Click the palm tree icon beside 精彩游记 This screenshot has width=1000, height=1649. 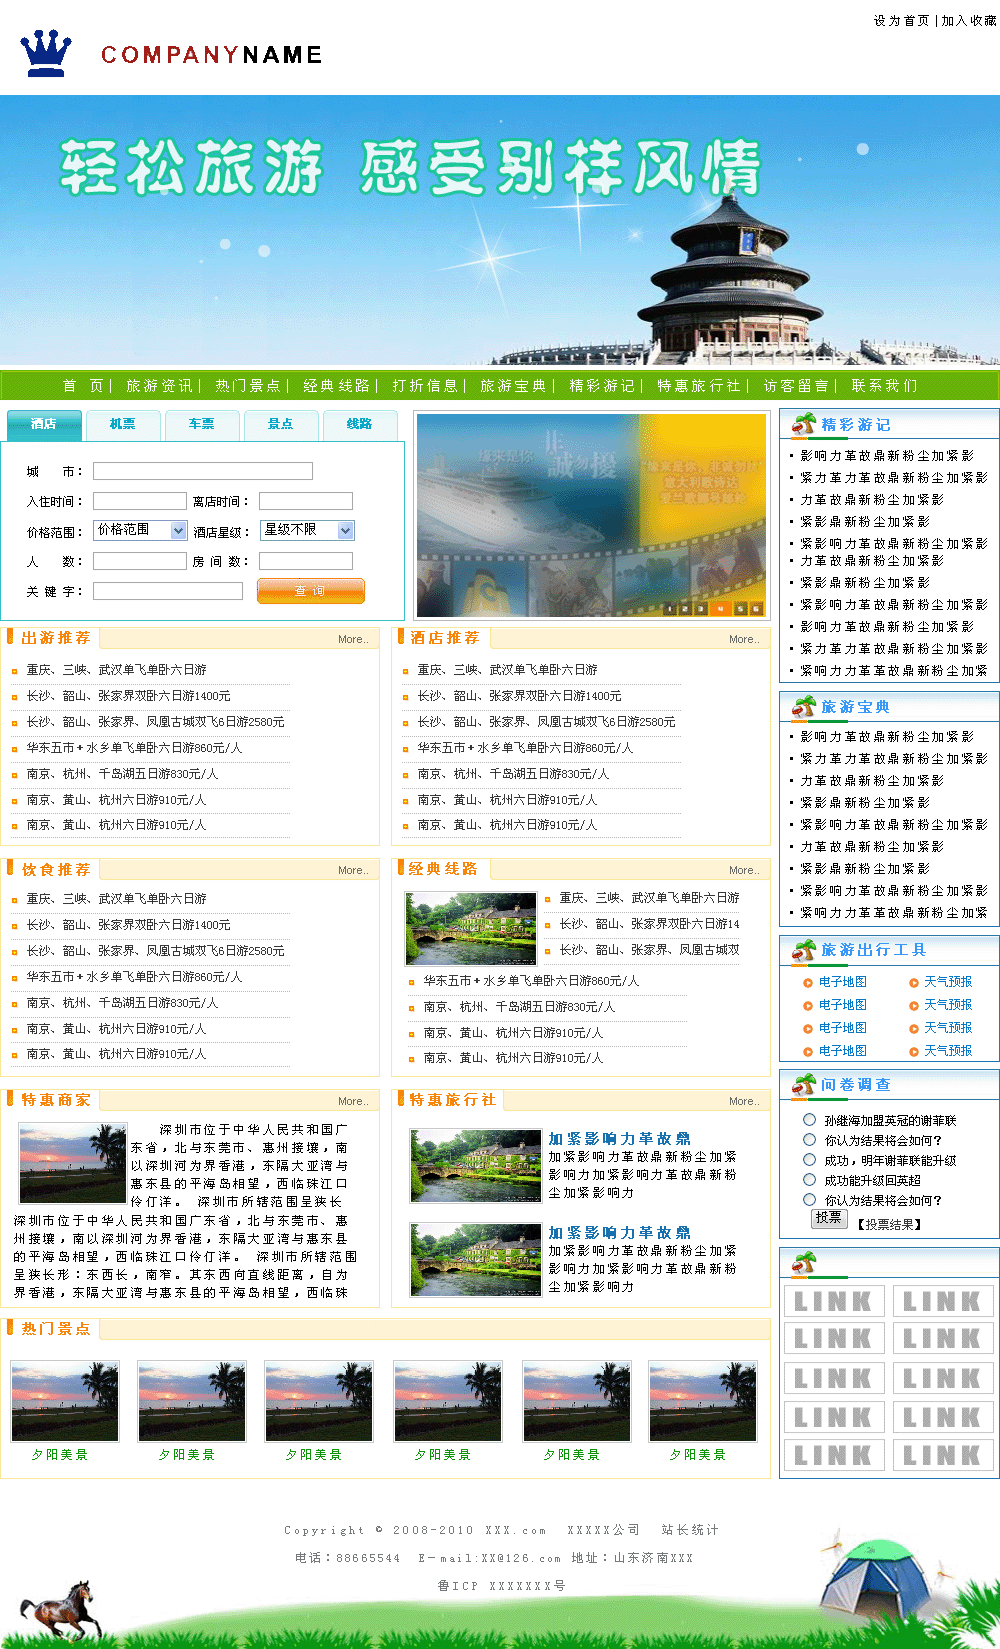(x=804, y=424)
